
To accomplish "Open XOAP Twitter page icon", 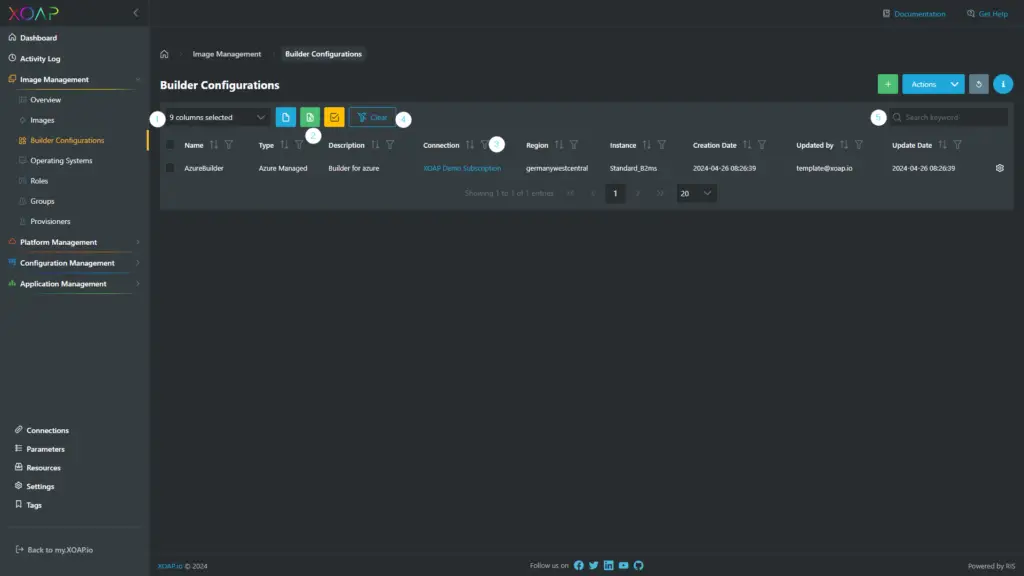I will pos(594,566).
